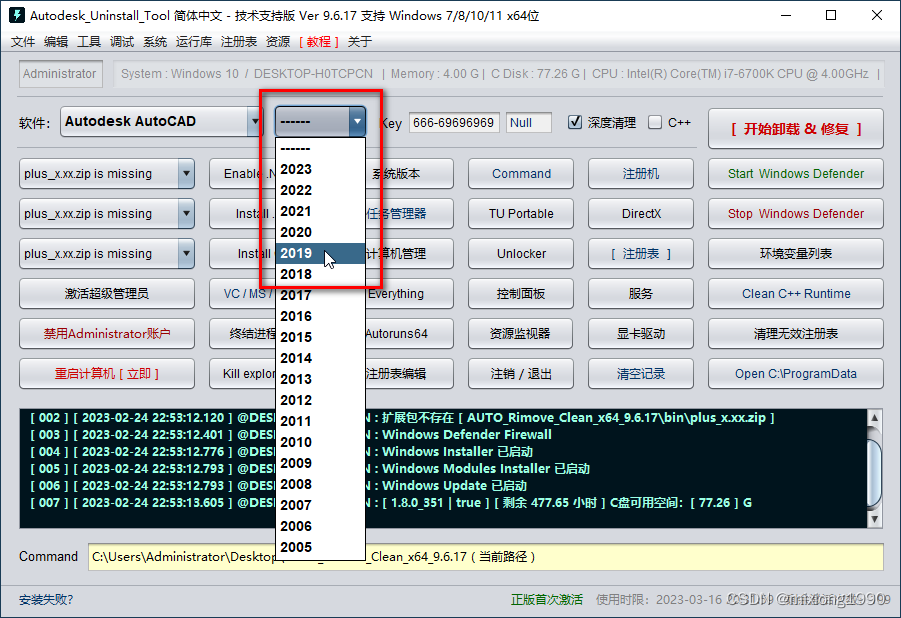The height and width of the screenshot is (618, 901).
Task: Click log panel scroll down arrow
Action: click(x=874, y=519)
